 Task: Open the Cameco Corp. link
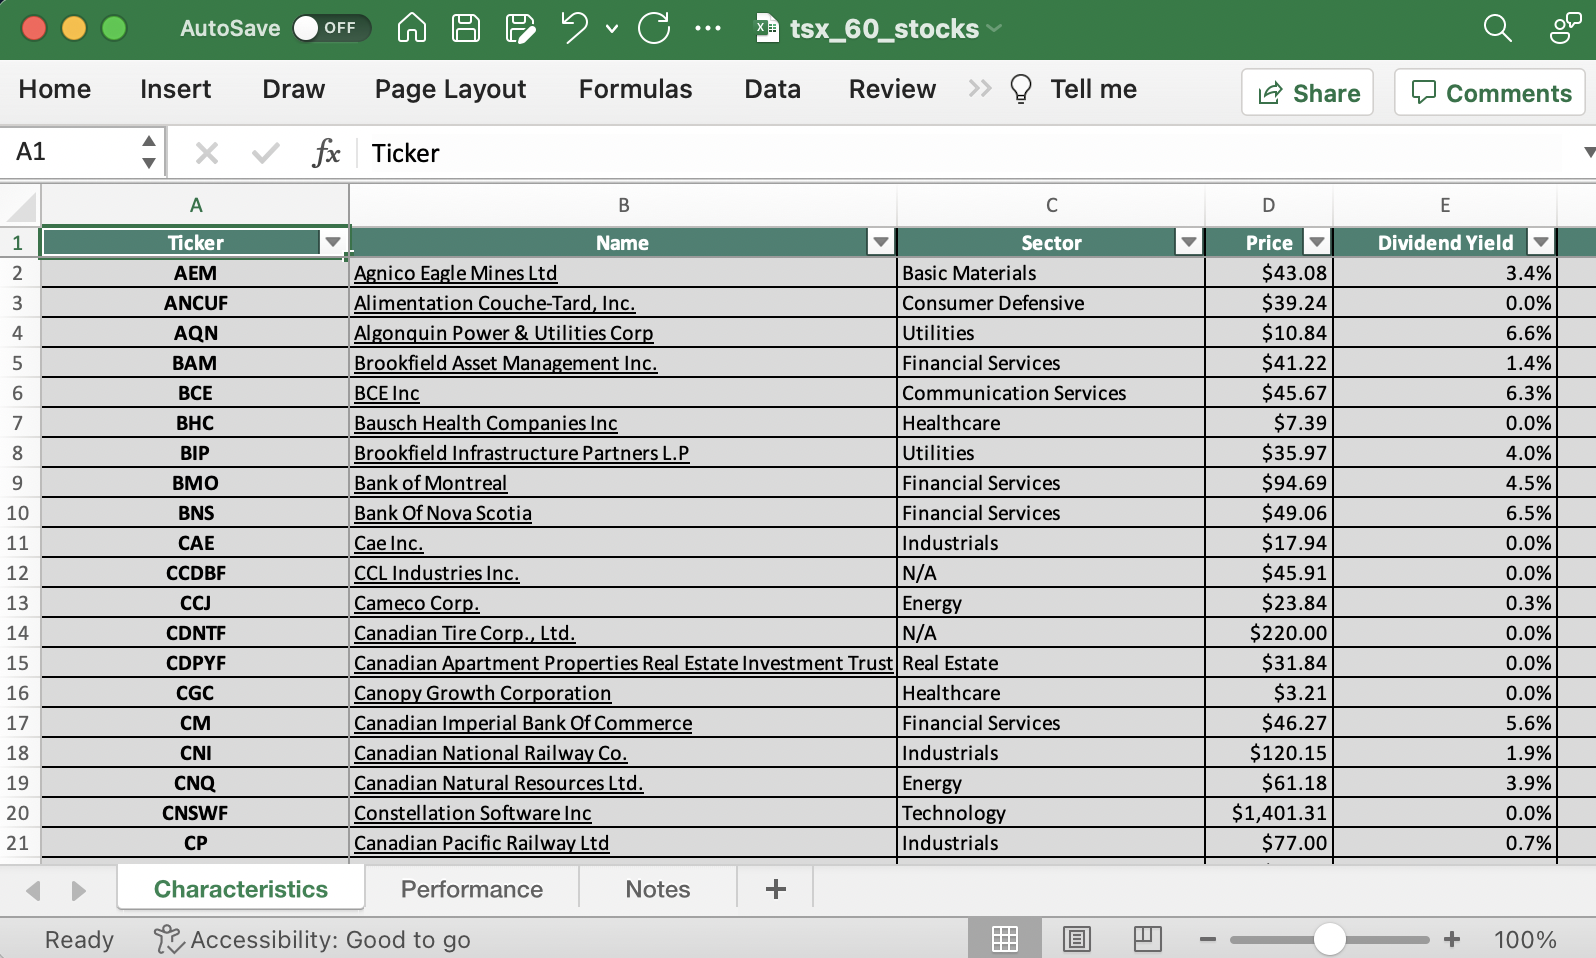(x=416, y=603)
